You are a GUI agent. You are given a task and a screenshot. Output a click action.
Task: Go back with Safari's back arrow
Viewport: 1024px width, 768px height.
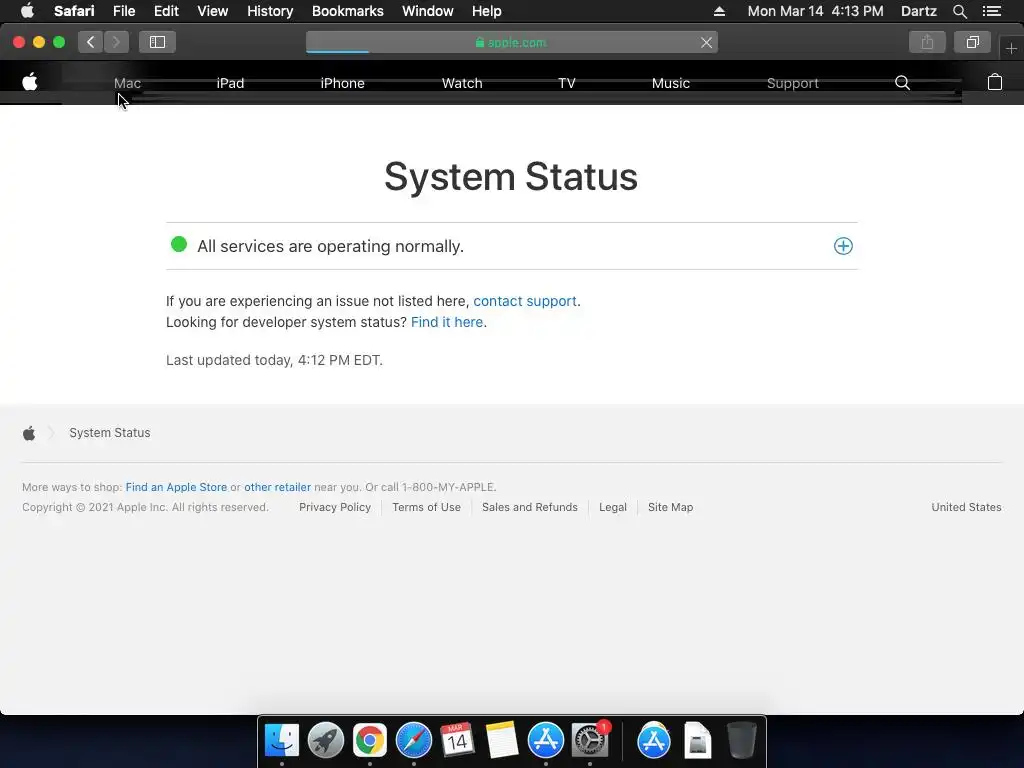tap(91, 42)
